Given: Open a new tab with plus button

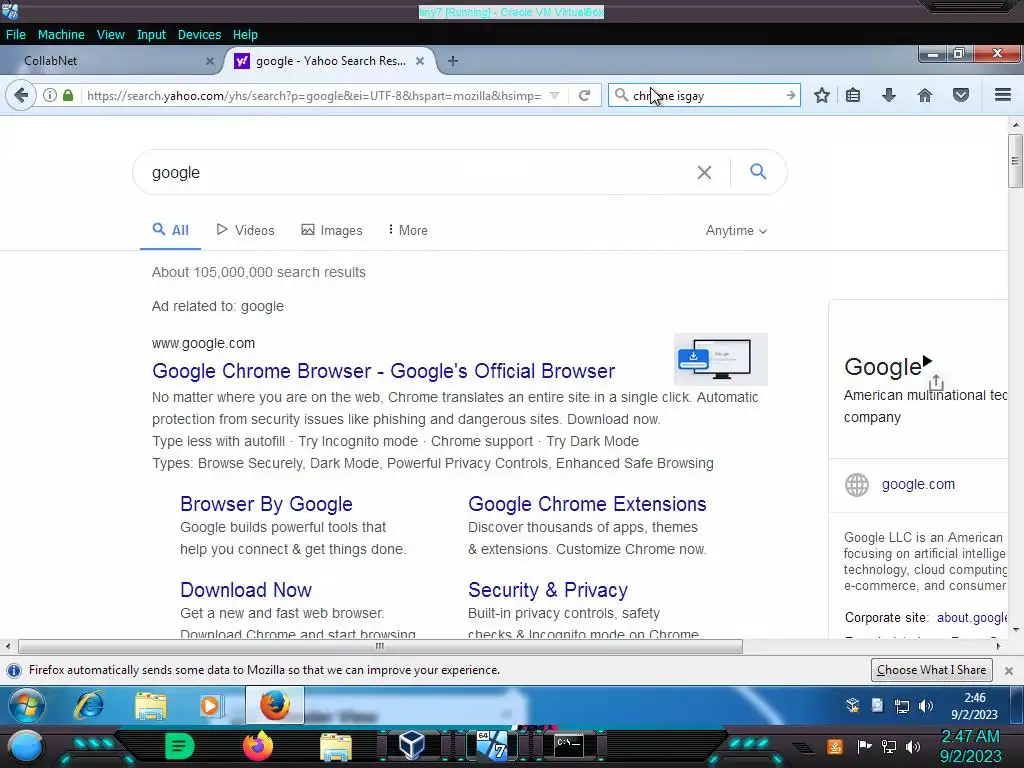Looking at the screenshot, I should click(453, 61).
